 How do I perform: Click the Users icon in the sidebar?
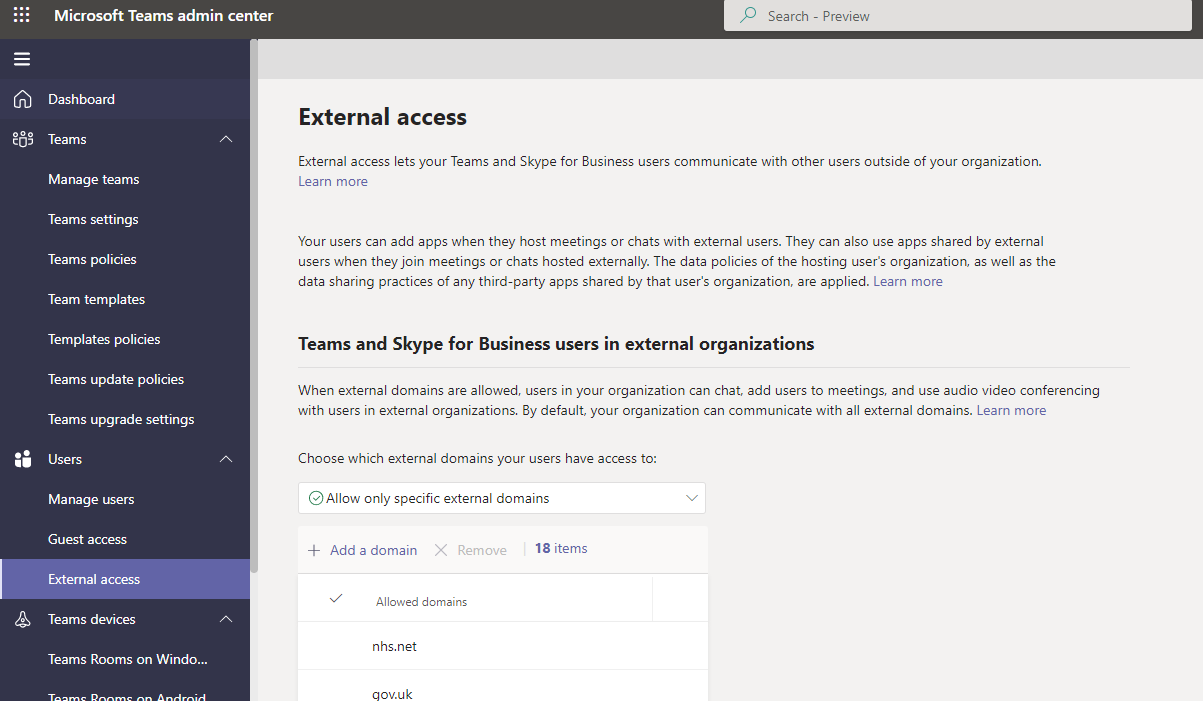[x=22, y=459]
